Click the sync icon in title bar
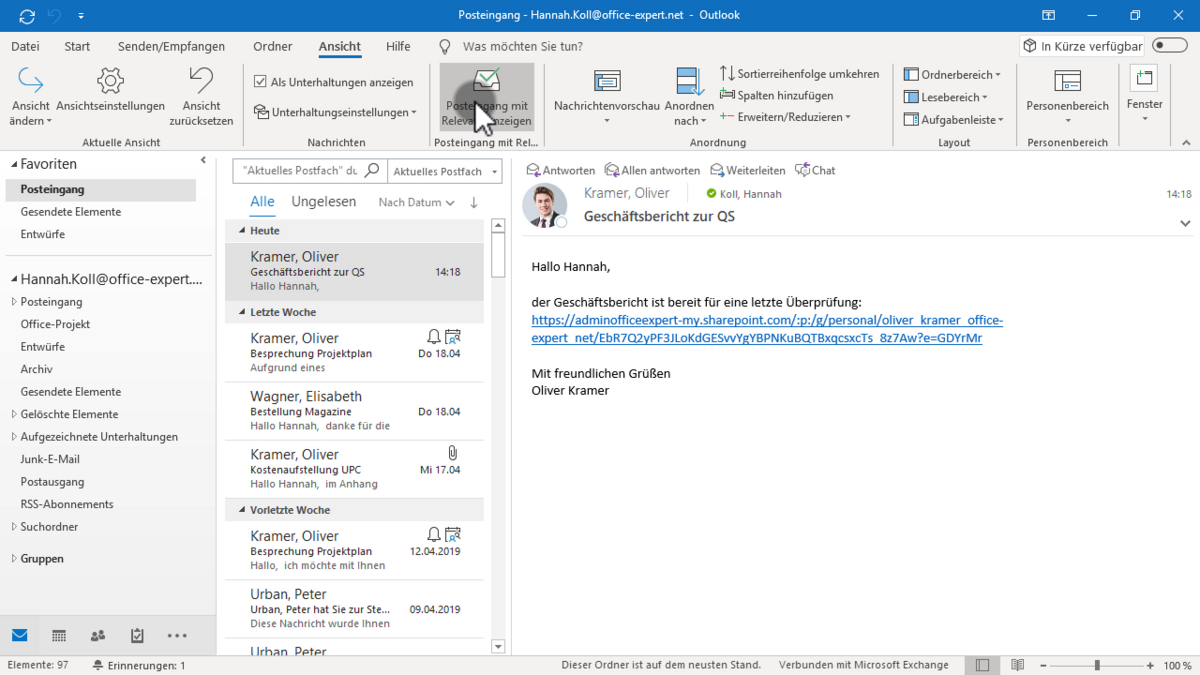Image resolution: width=1200 pixels, height=675 pixels. [x=27, y=16]
